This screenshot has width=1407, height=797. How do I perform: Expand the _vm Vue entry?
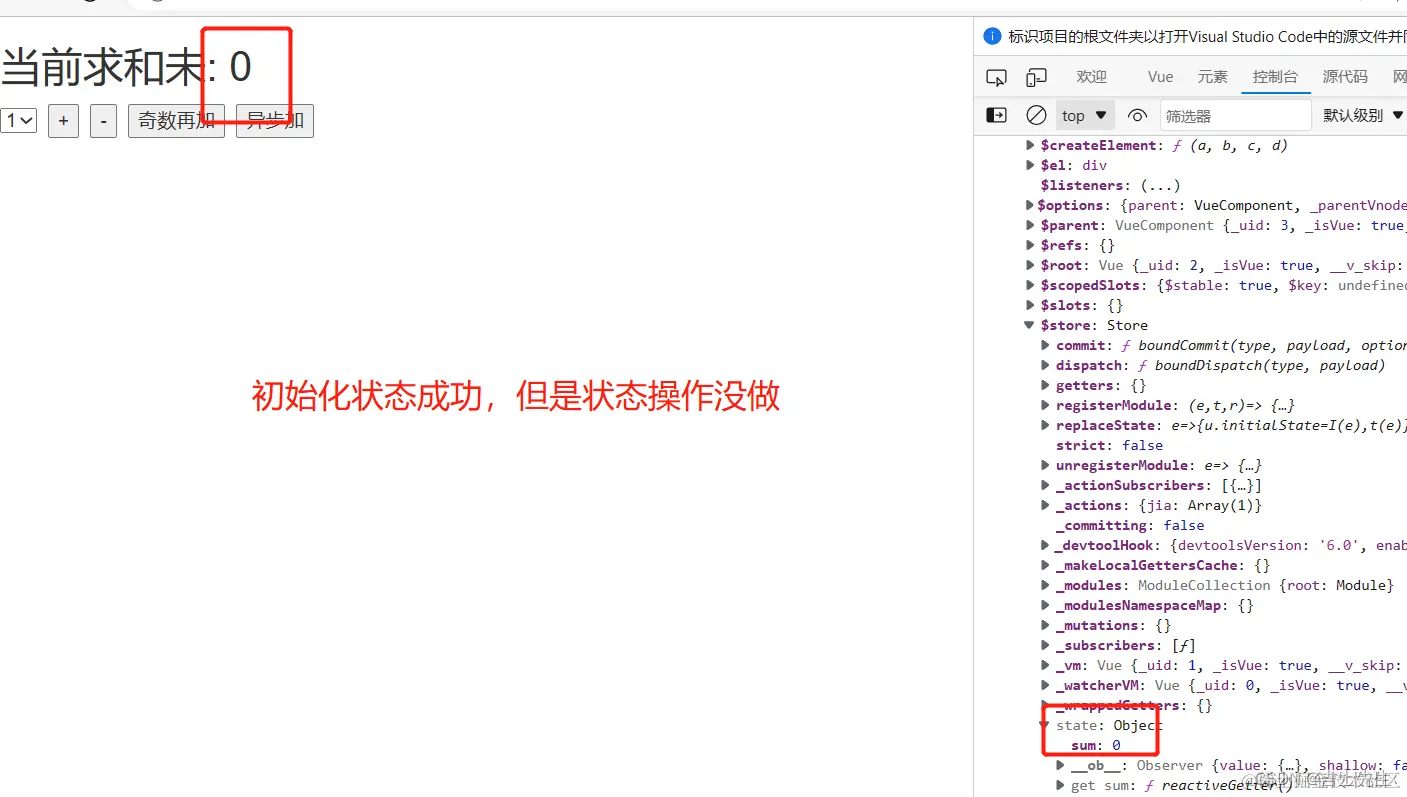pyautogui.click(x=1046, y=665)
